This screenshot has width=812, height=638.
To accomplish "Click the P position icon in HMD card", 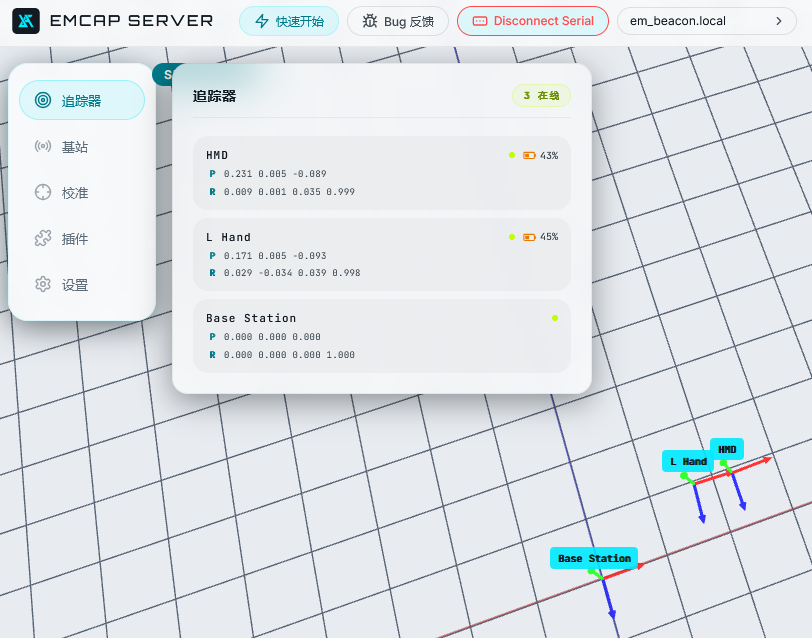I will [x=212, y=173].
